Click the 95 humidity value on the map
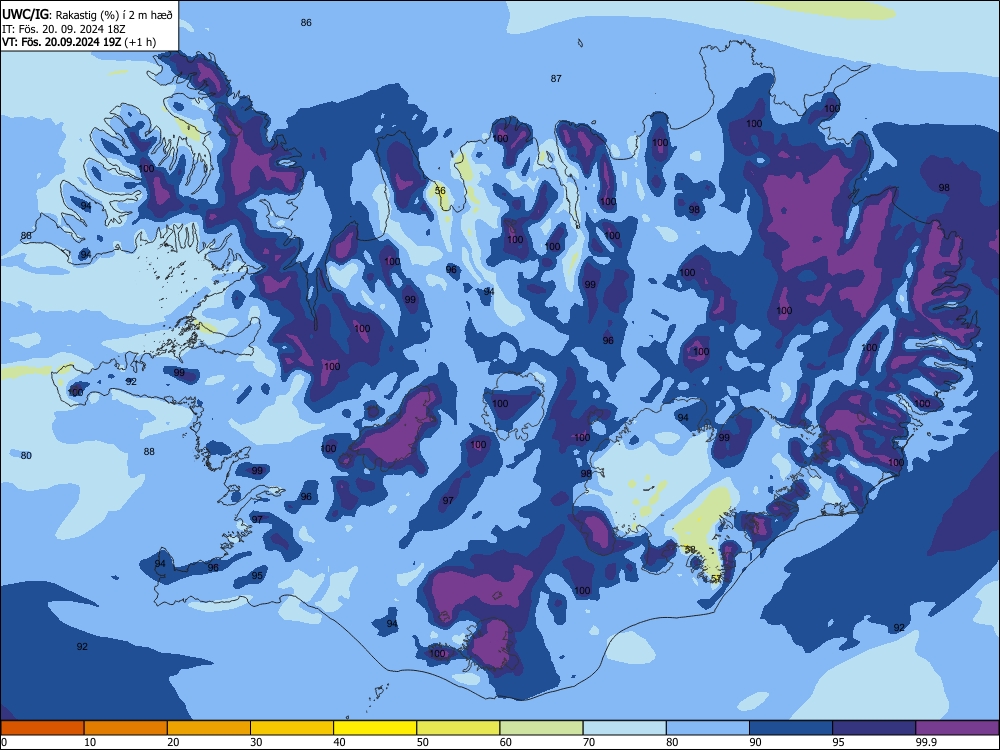The height and width of the screenshot is (750, 1000). pyautogui.click(x=257, y=575)
